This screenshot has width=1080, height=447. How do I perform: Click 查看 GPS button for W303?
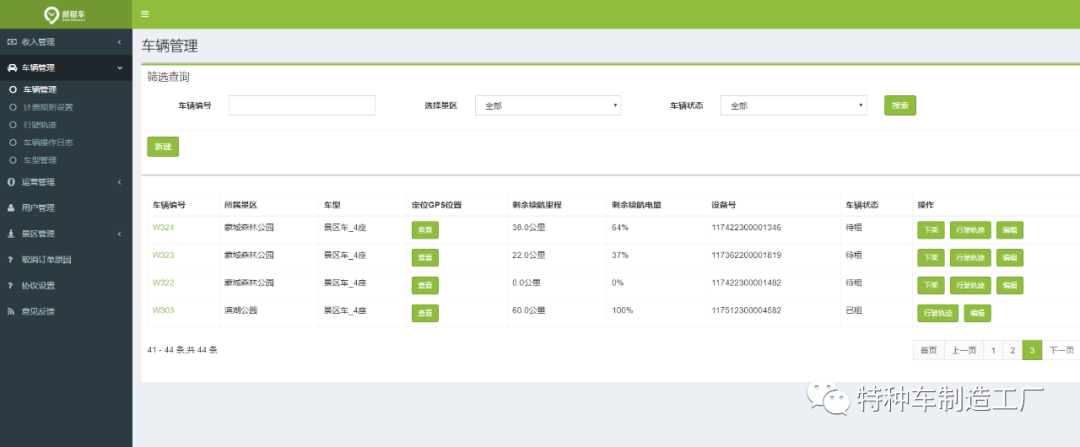point(425,313)
